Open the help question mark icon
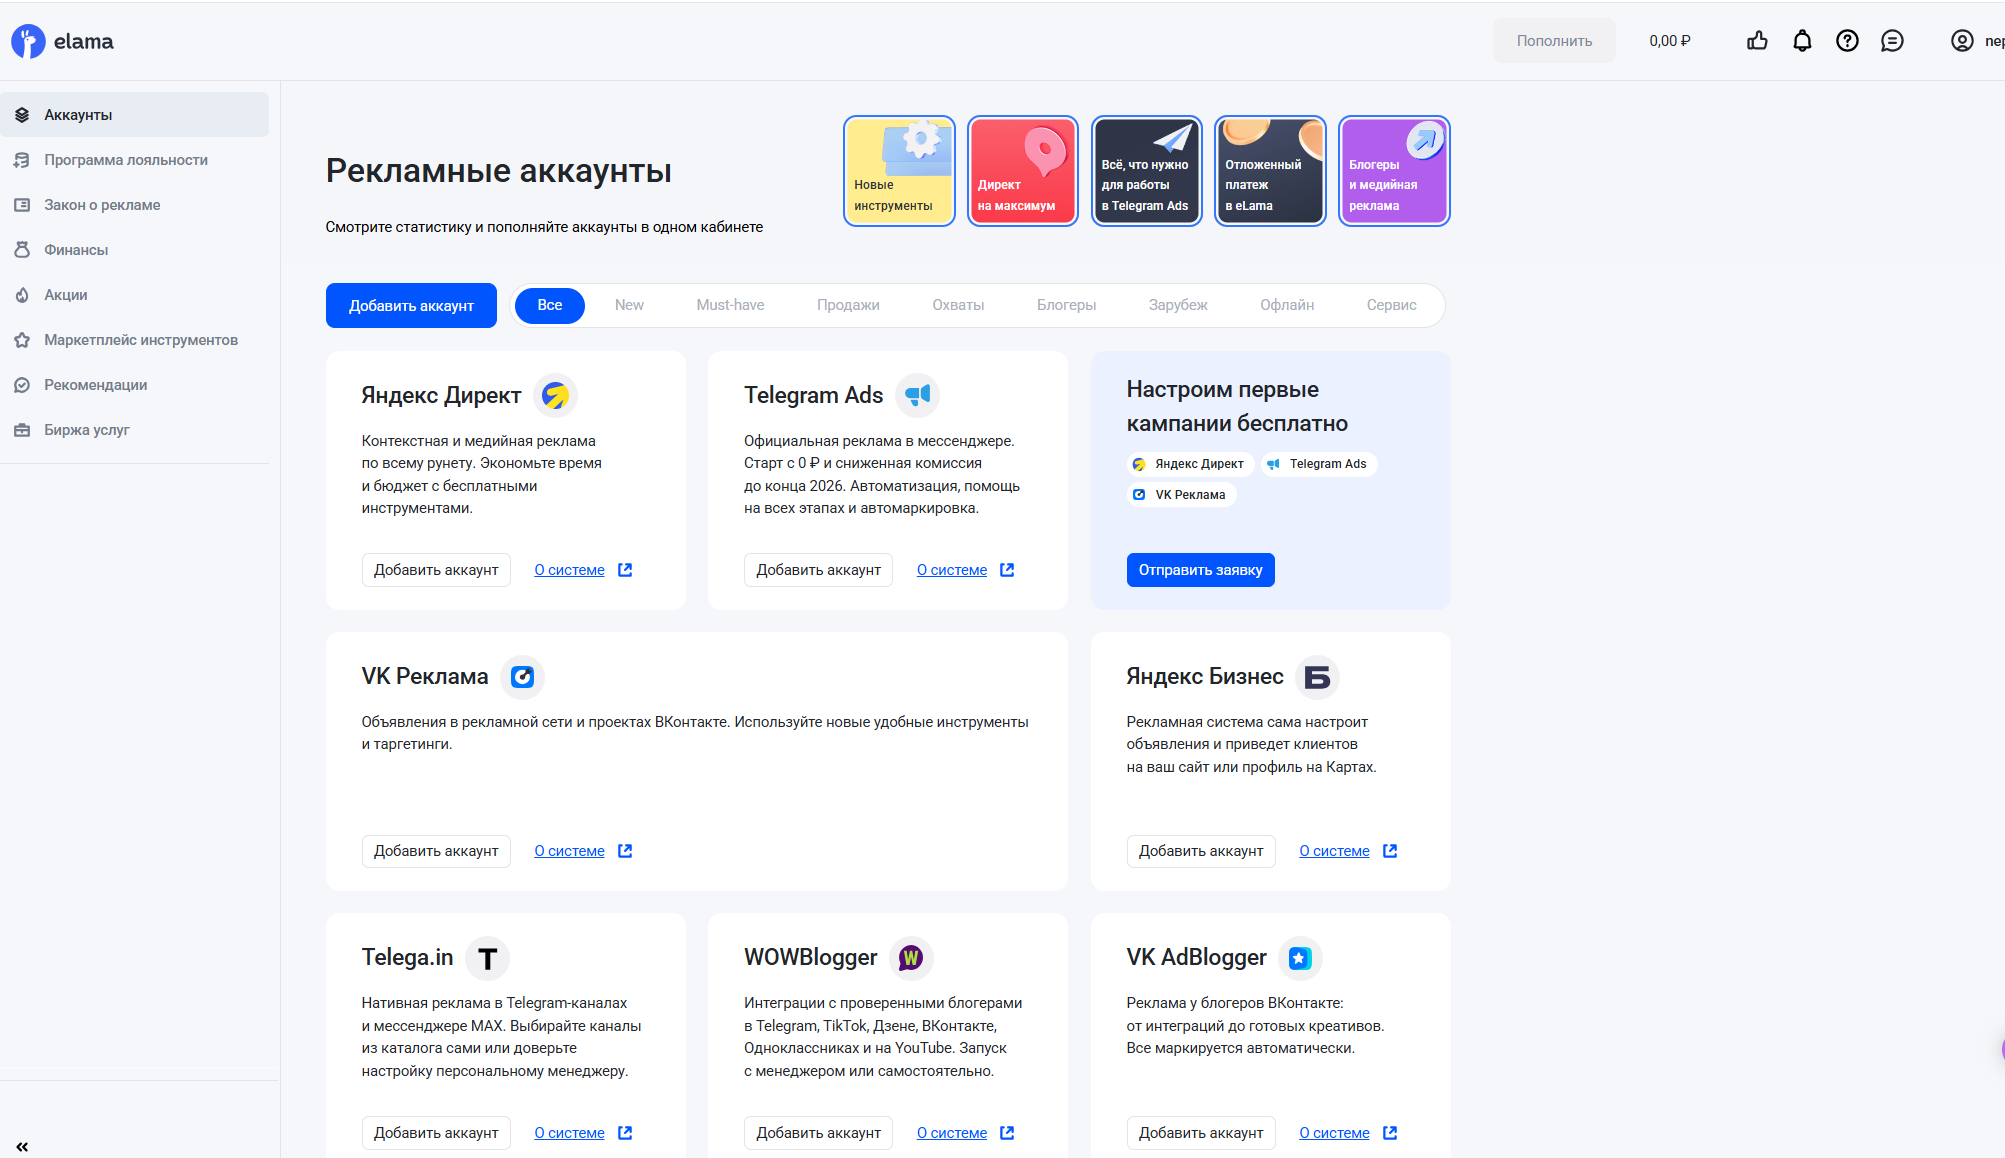This screenshot has width=2005, height=1158. [1847, 41]
